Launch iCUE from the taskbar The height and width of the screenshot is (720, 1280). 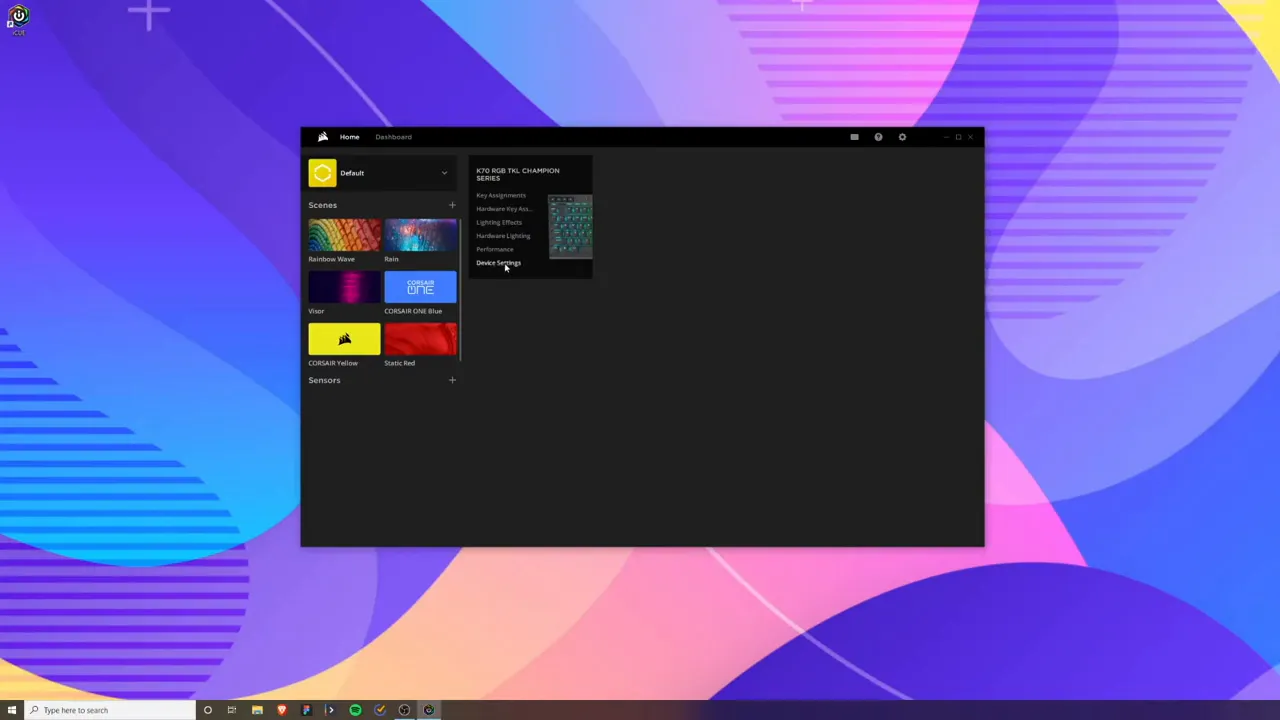click(428, 710)
